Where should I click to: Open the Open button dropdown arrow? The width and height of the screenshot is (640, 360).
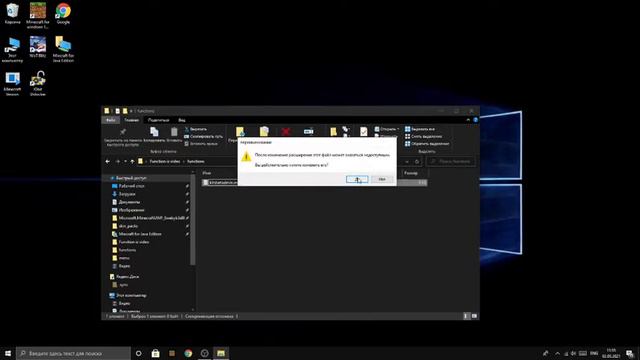click(x=398, y=129)
